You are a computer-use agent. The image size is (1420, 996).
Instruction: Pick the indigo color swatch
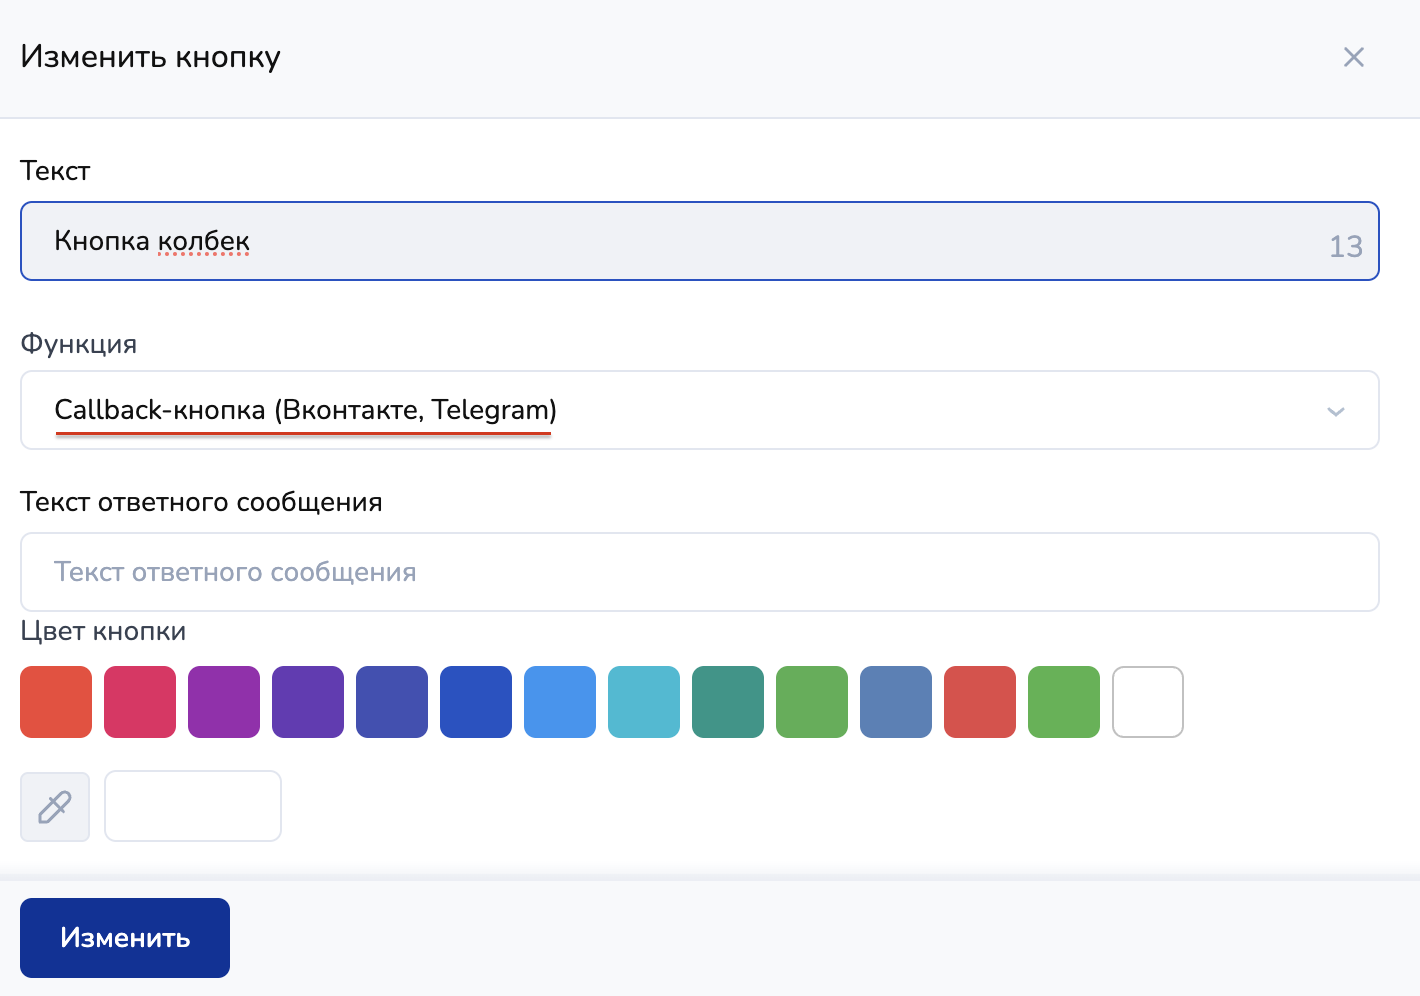[x=392, y=702]
